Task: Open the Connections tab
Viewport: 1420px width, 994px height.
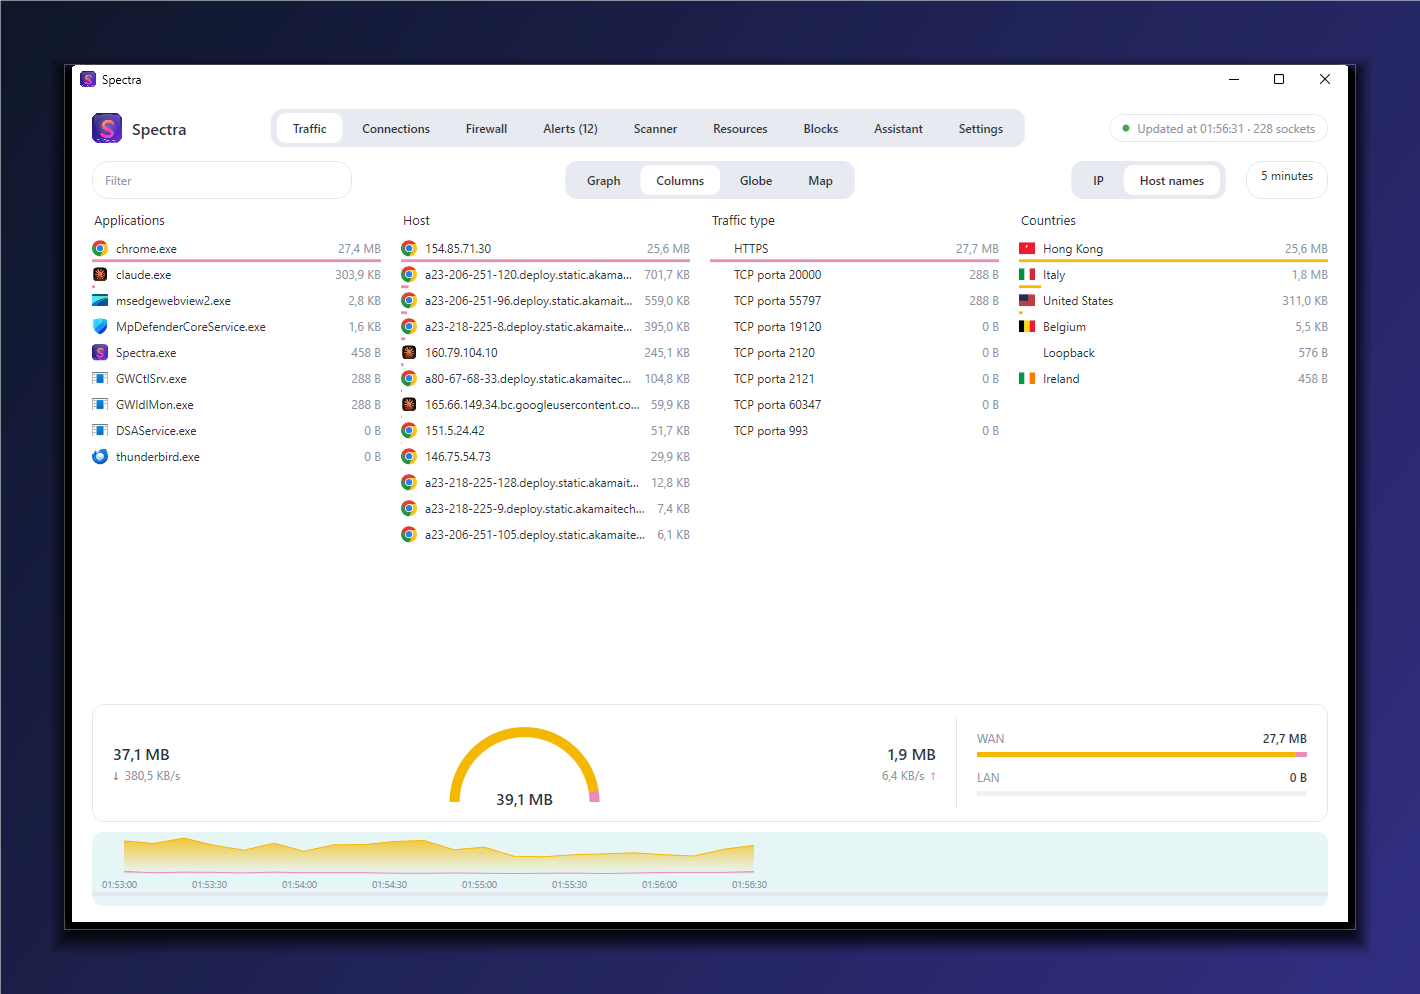Action: (x=396, y=129)
